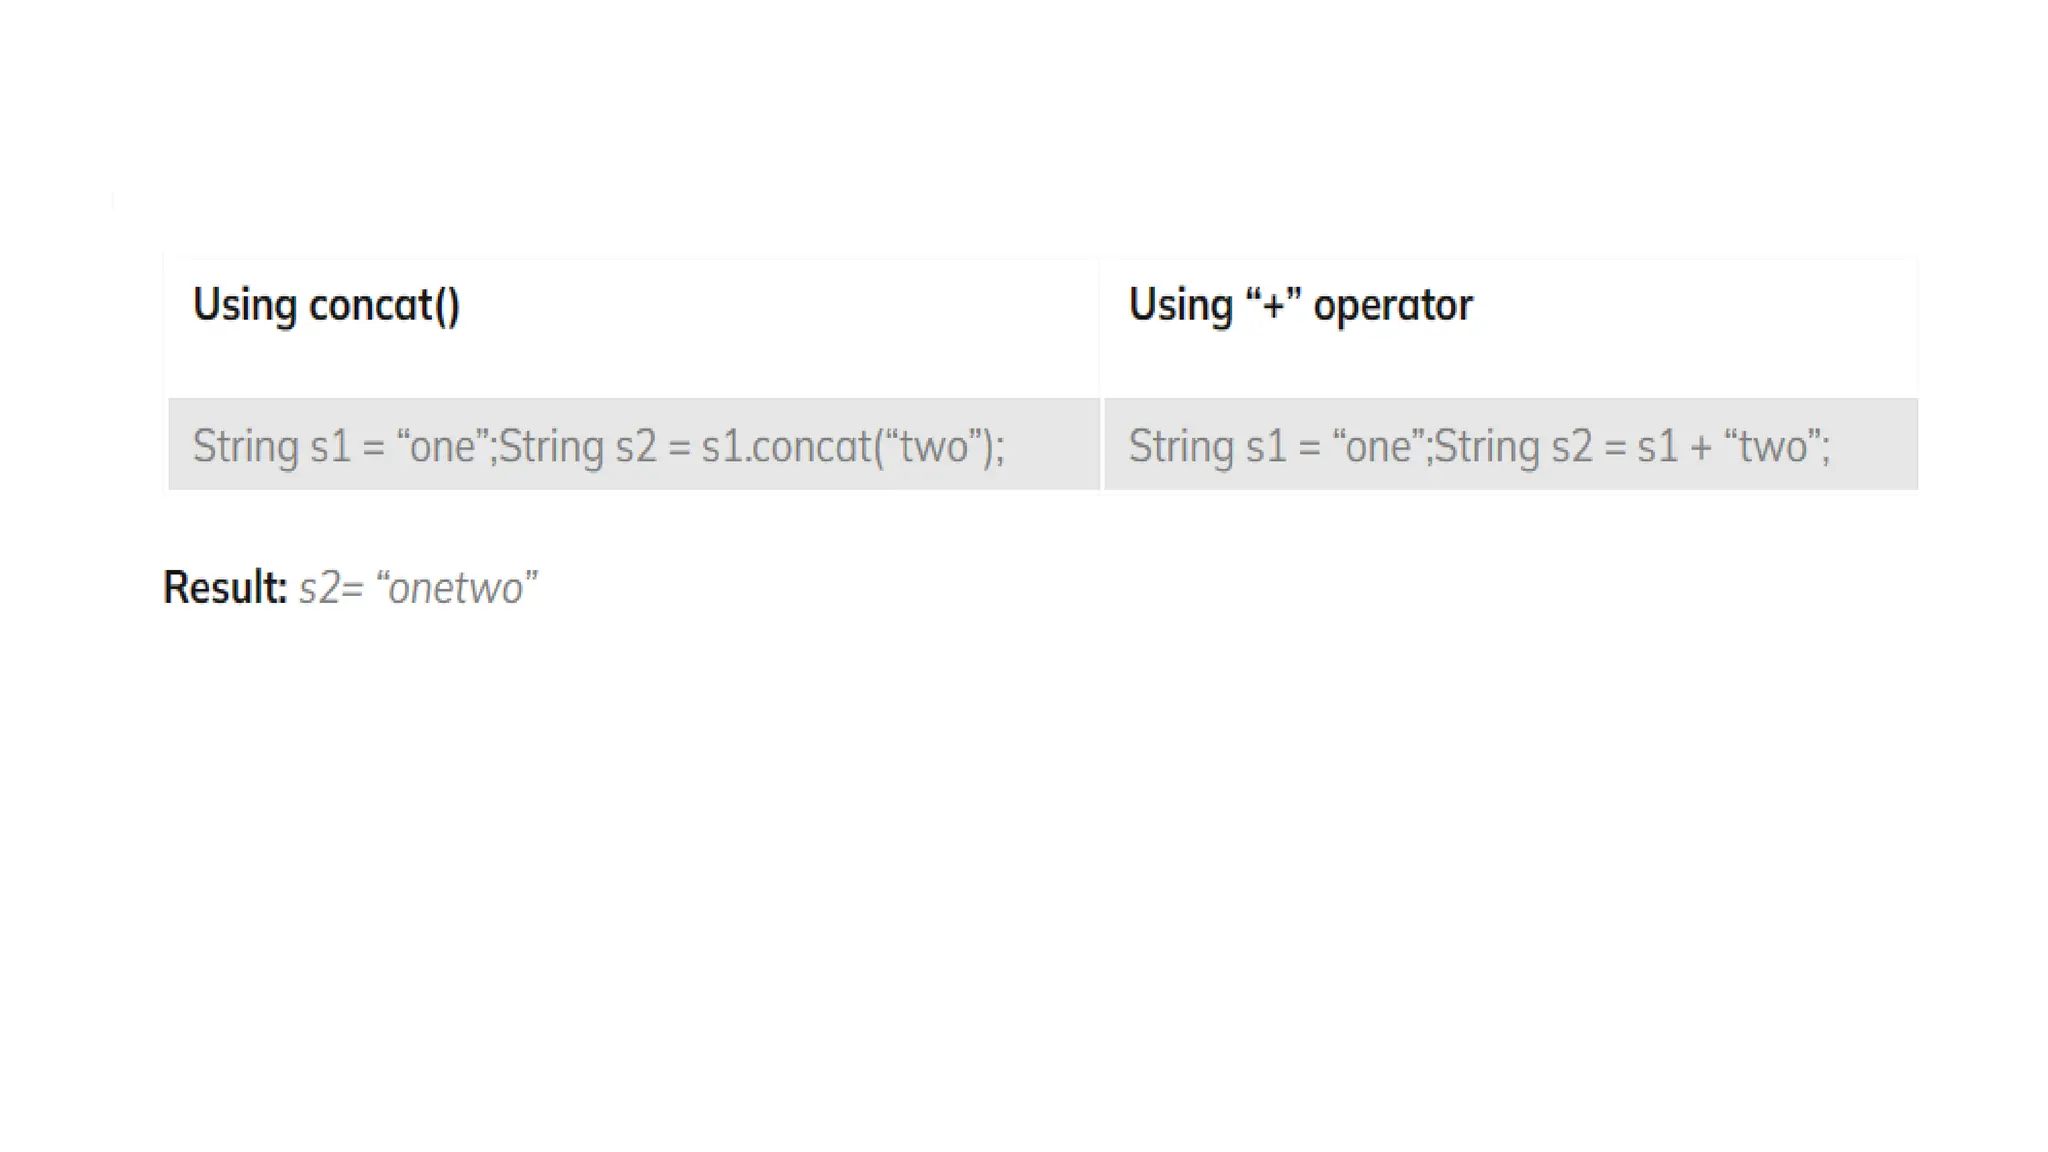2048x1152 pixels.
Task: Click the word "operator" in the right header
Action: [x=1393, y=307]
